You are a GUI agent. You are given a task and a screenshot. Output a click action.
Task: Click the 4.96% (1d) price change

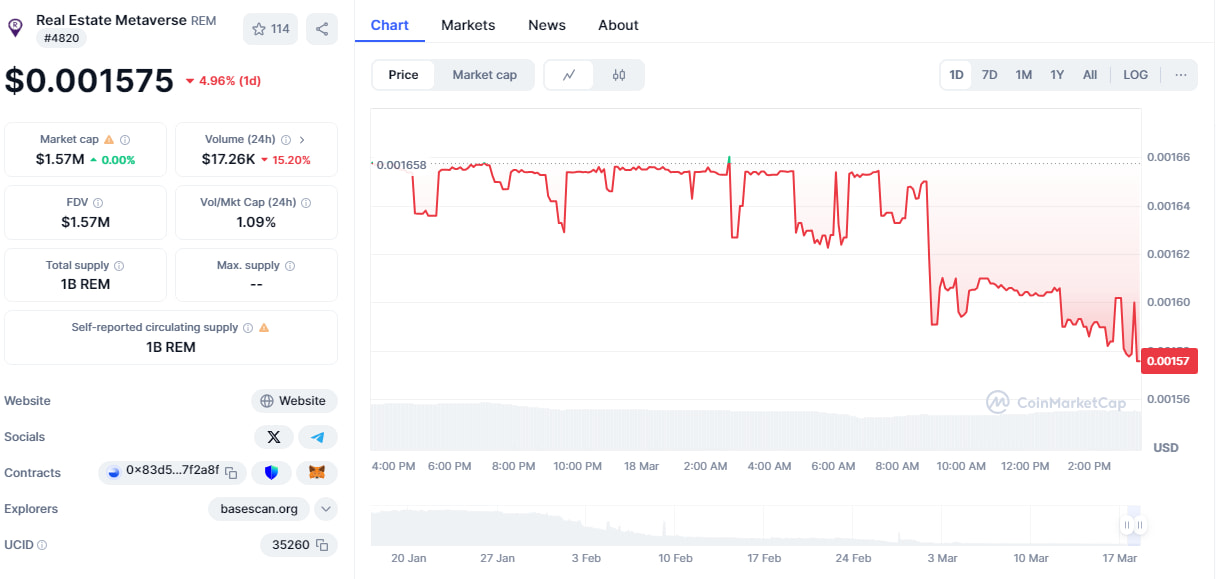click(223, 81)
